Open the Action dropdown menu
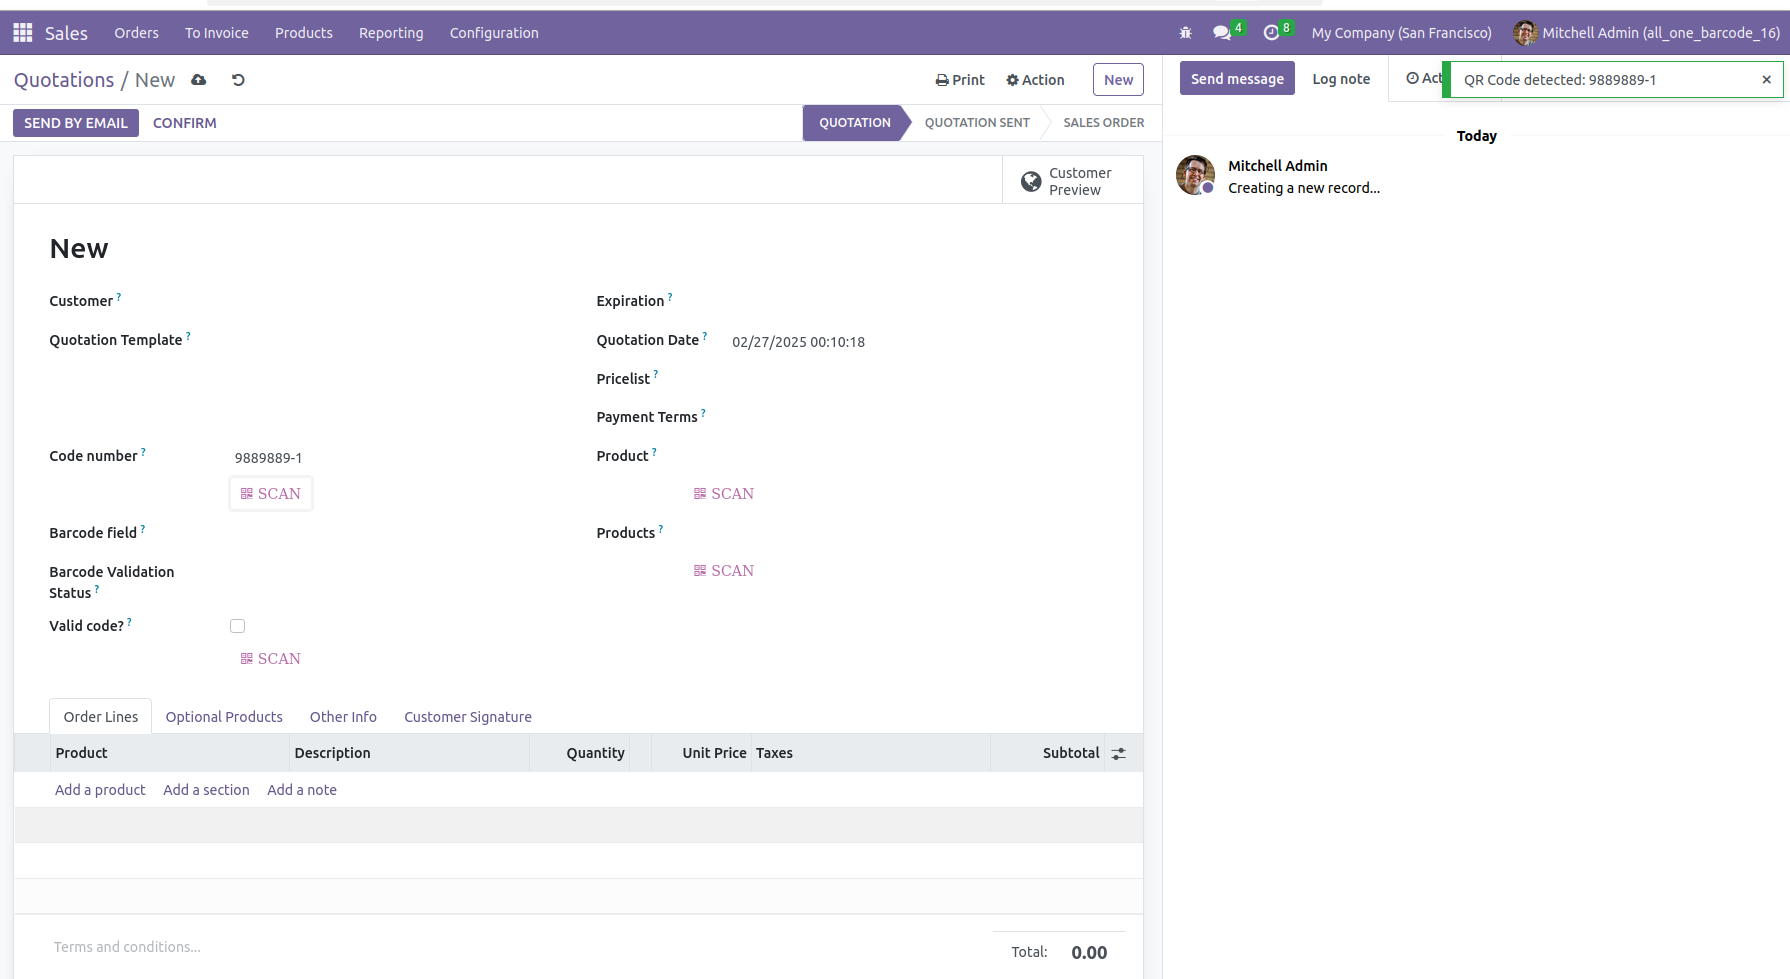This screenshot has width=1790, height=979. [x=1035, y=80]
